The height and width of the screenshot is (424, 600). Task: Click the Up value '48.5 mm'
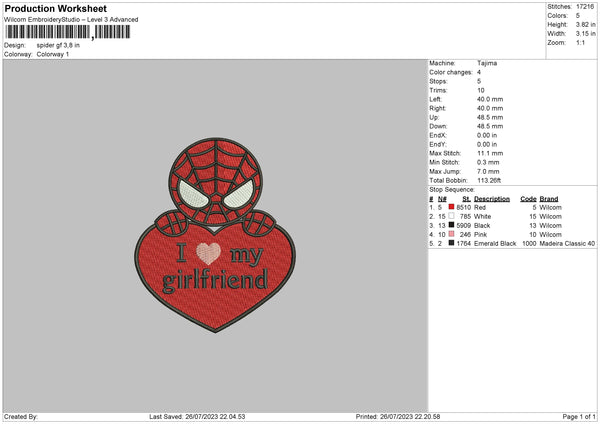[x=490, y=117]
